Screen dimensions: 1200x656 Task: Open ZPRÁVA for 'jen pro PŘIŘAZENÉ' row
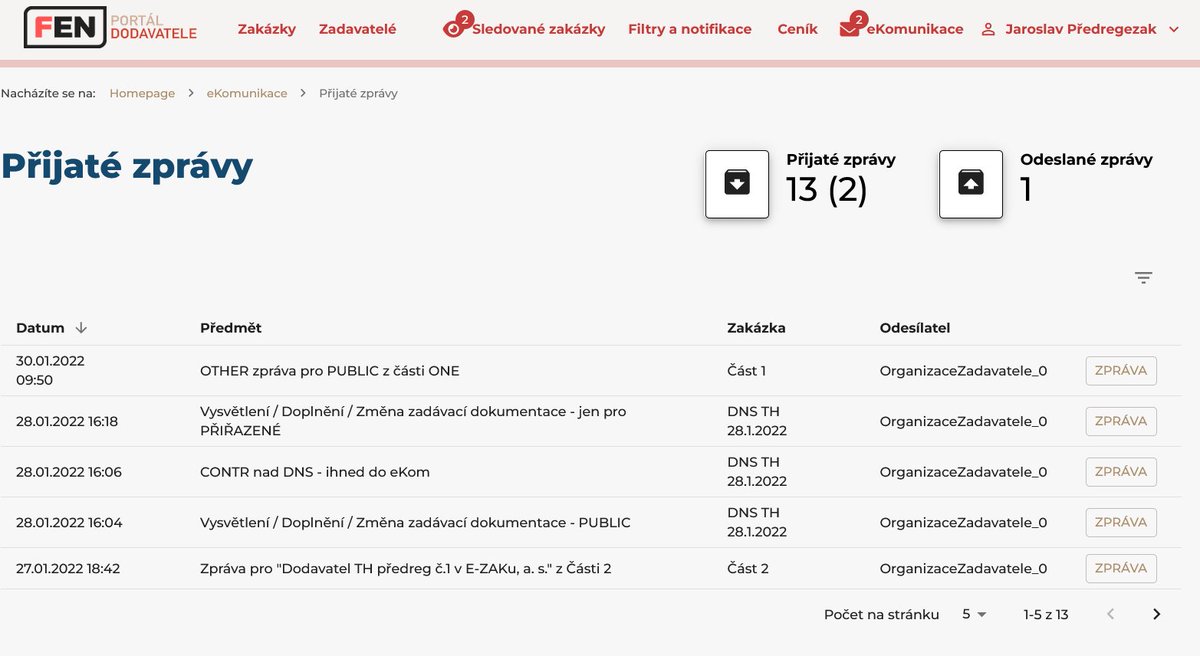click(1121, 421)
